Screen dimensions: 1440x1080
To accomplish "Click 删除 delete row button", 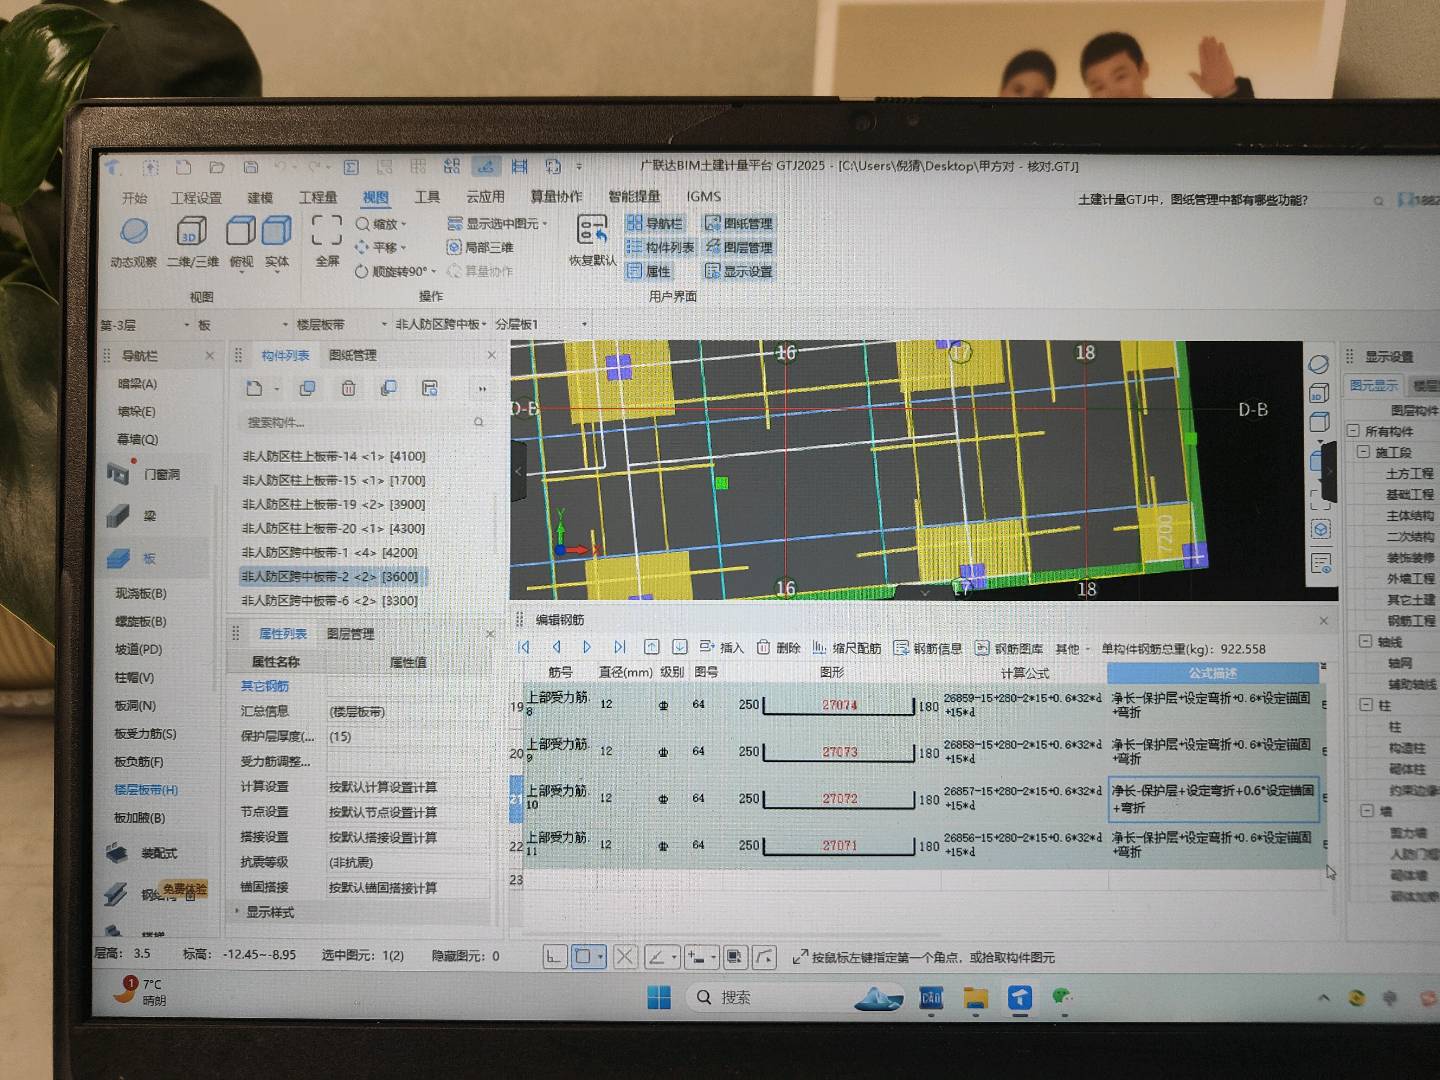I will tap(779, 647).
